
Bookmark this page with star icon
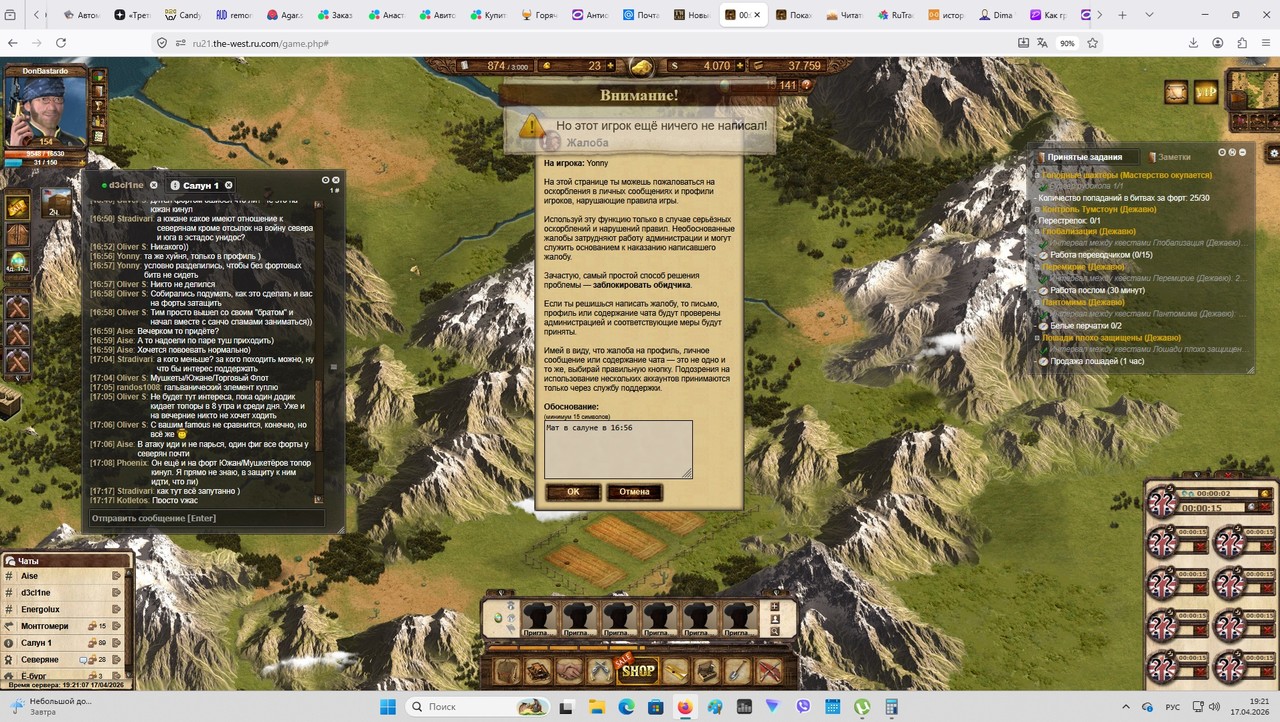tap(1093, 43)
